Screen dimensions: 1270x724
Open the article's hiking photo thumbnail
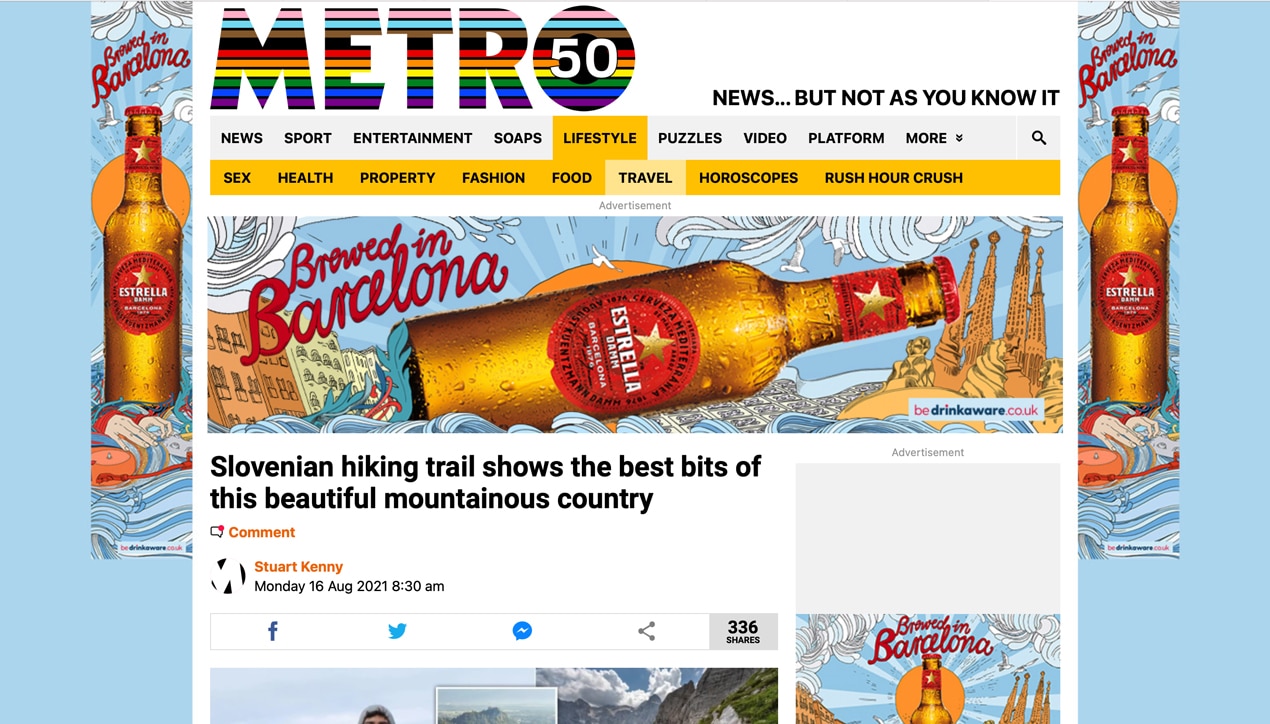point(496,705)
